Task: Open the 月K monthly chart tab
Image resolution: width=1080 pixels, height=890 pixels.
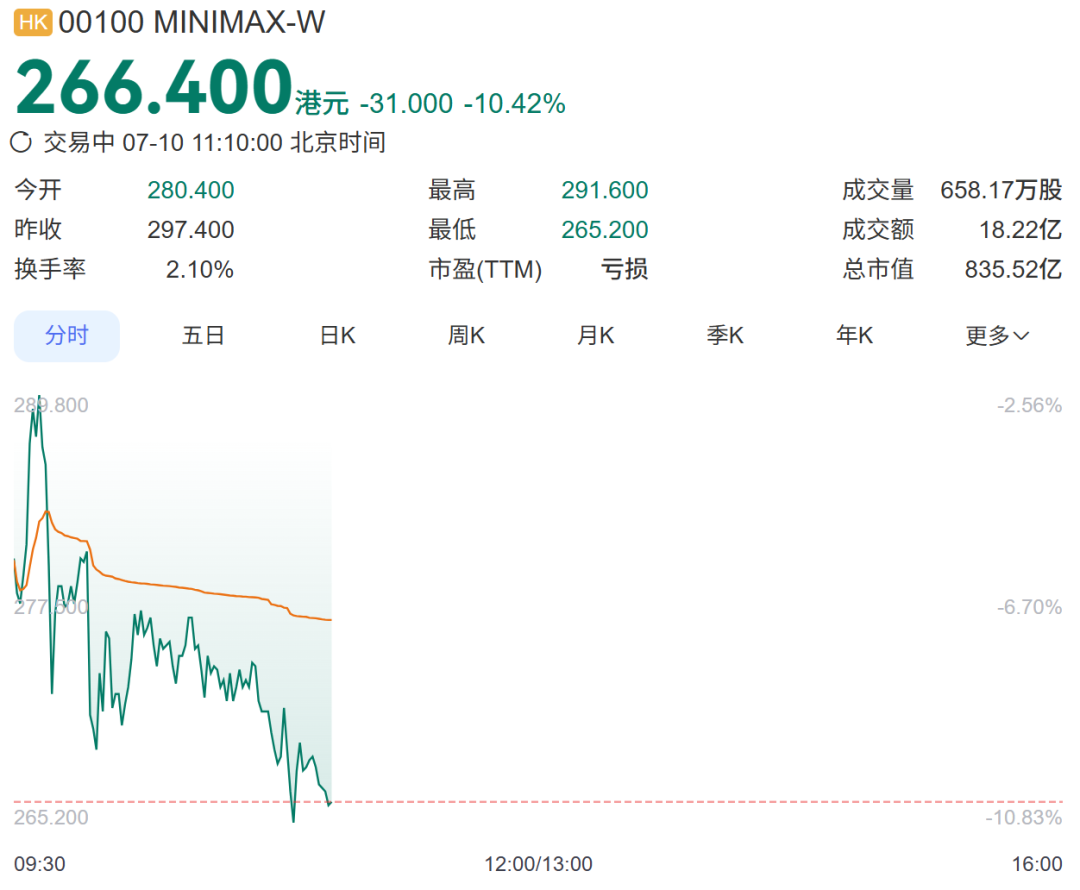Action: (596, 335)
